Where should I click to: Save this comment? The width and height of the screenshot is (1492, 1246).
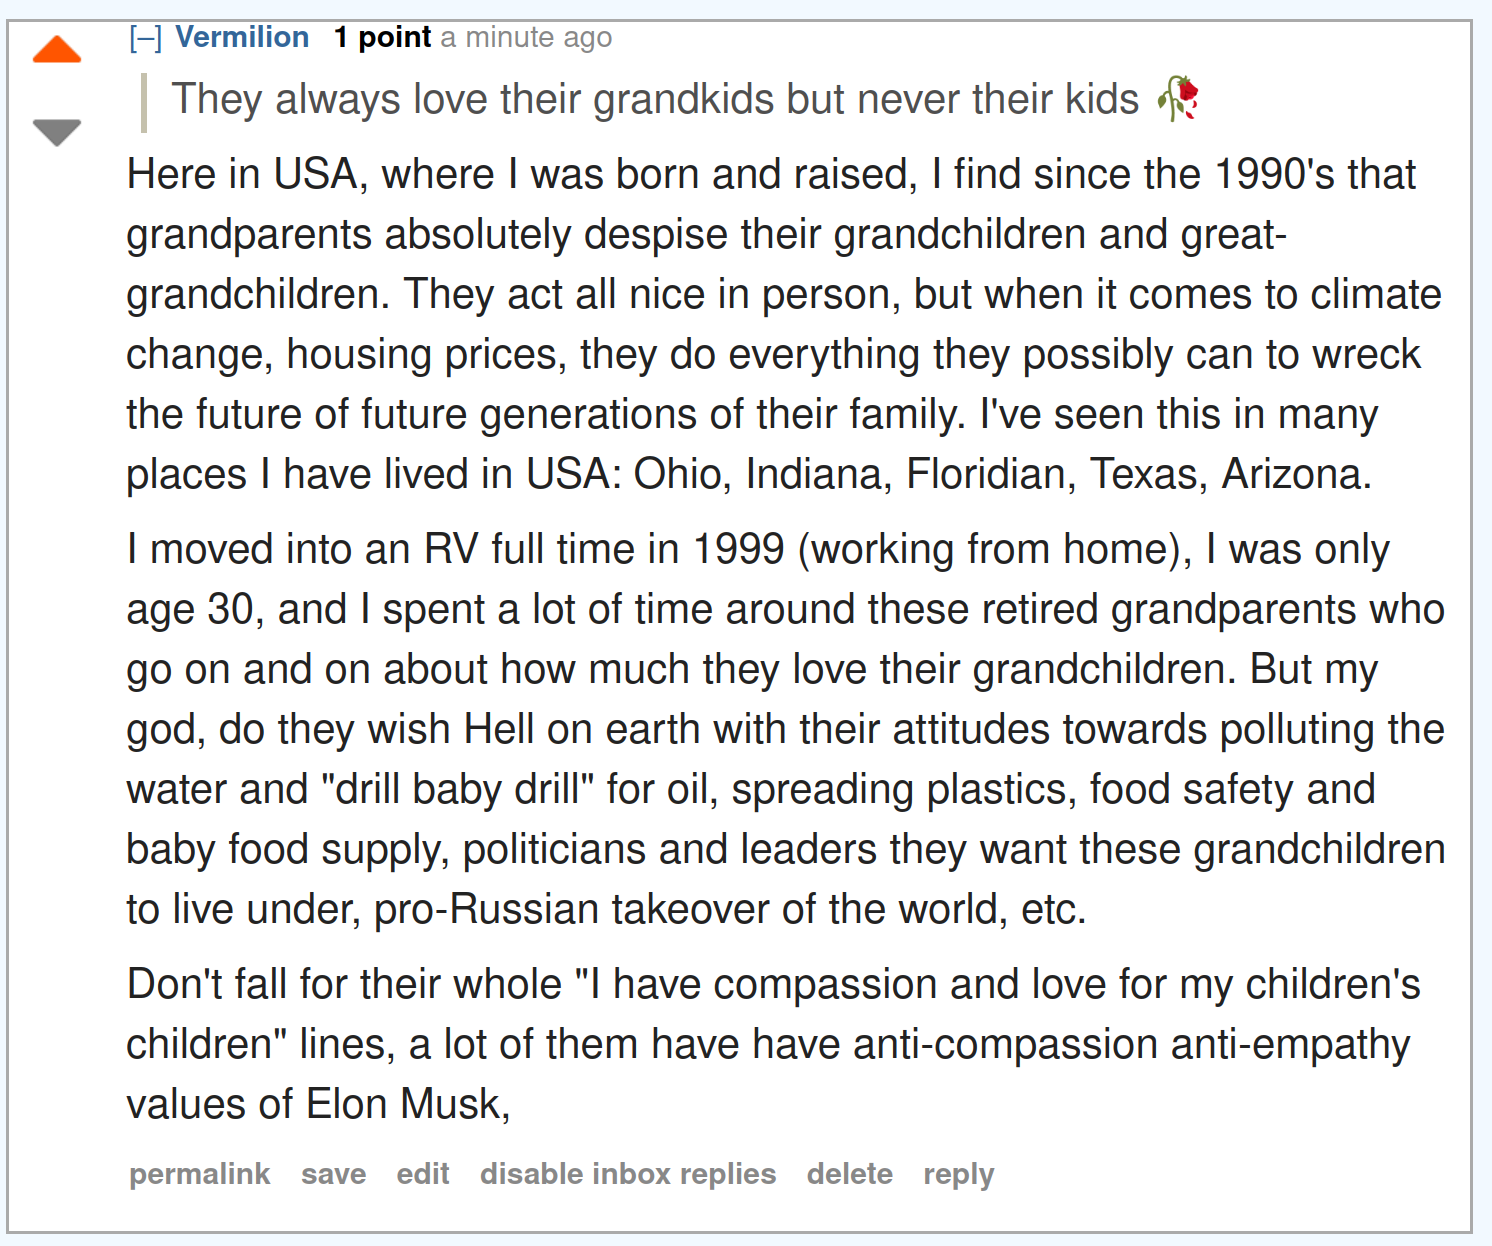[333, 1173]
